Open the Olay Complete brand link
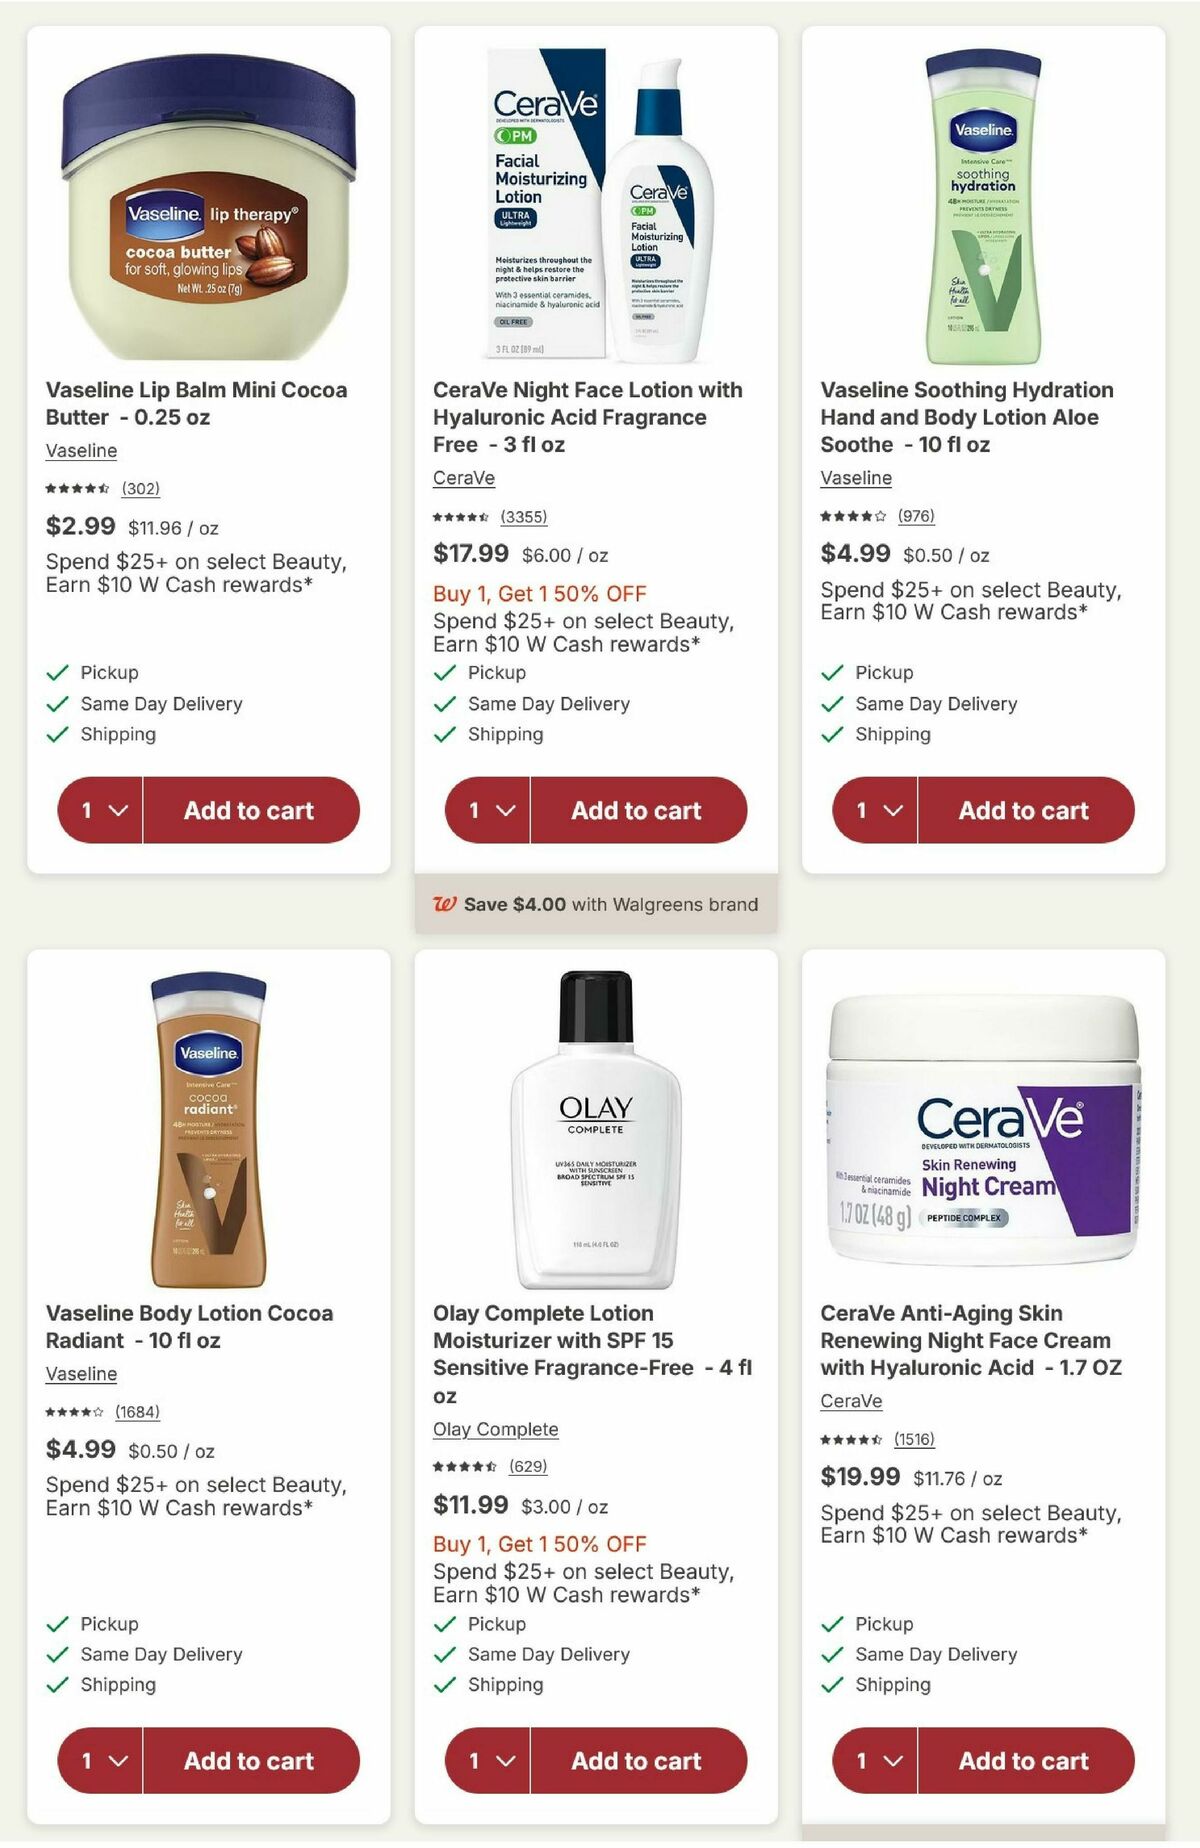Viewport: 1200px width, 1848px height. pyautogui.click(x=495, y=1429)
